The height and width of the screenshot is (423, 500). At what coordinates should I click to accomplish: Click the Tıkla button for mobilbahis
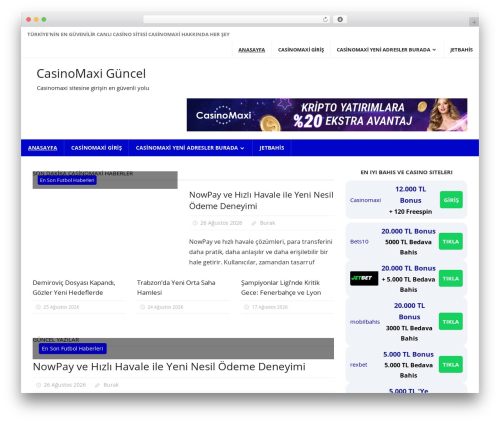coord(451,321)
